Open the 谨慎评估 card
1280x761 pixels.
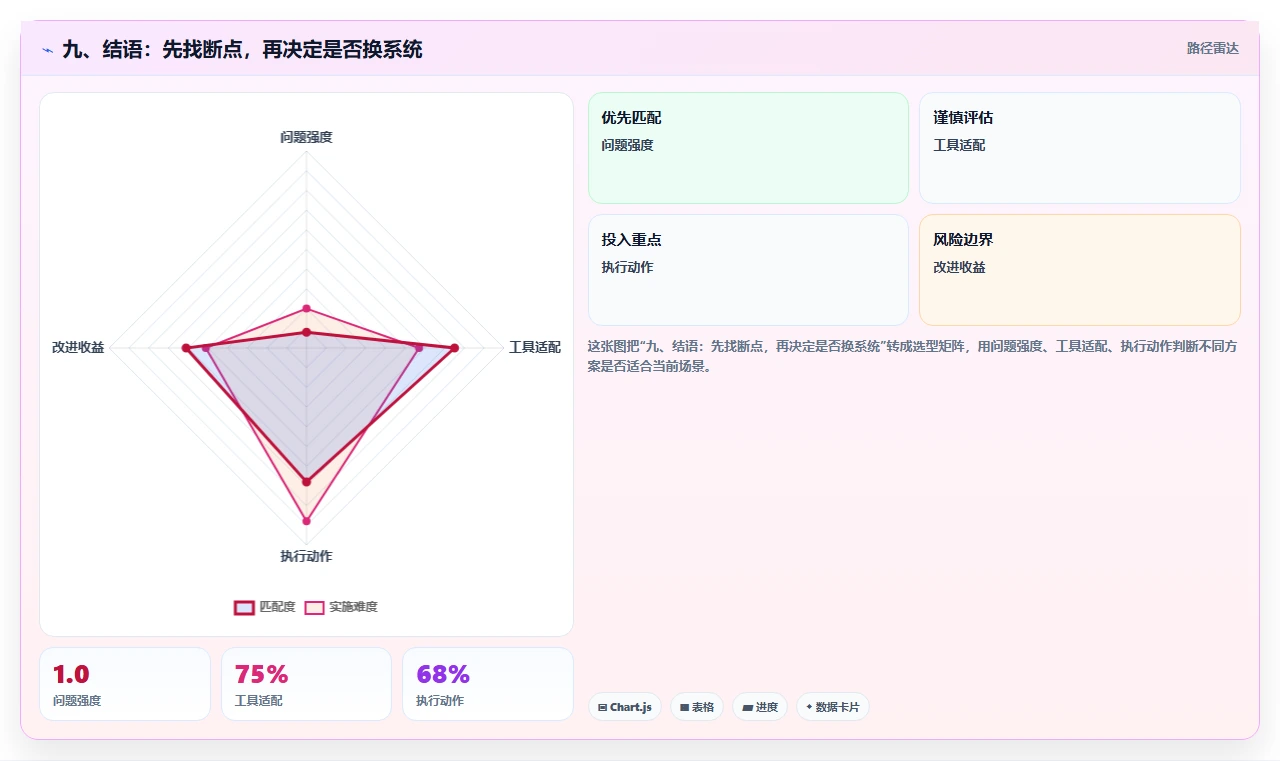tap(1080, 148)
